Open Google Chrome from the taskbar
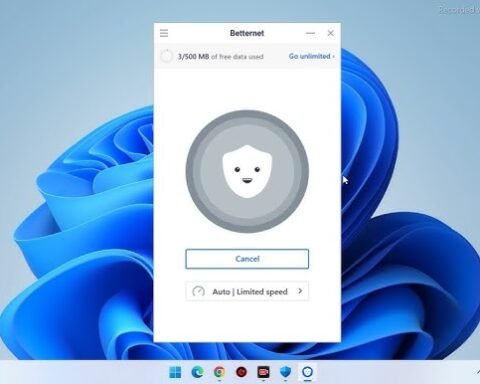The width and height of the screenshot is (480, 384). (219, 372)
